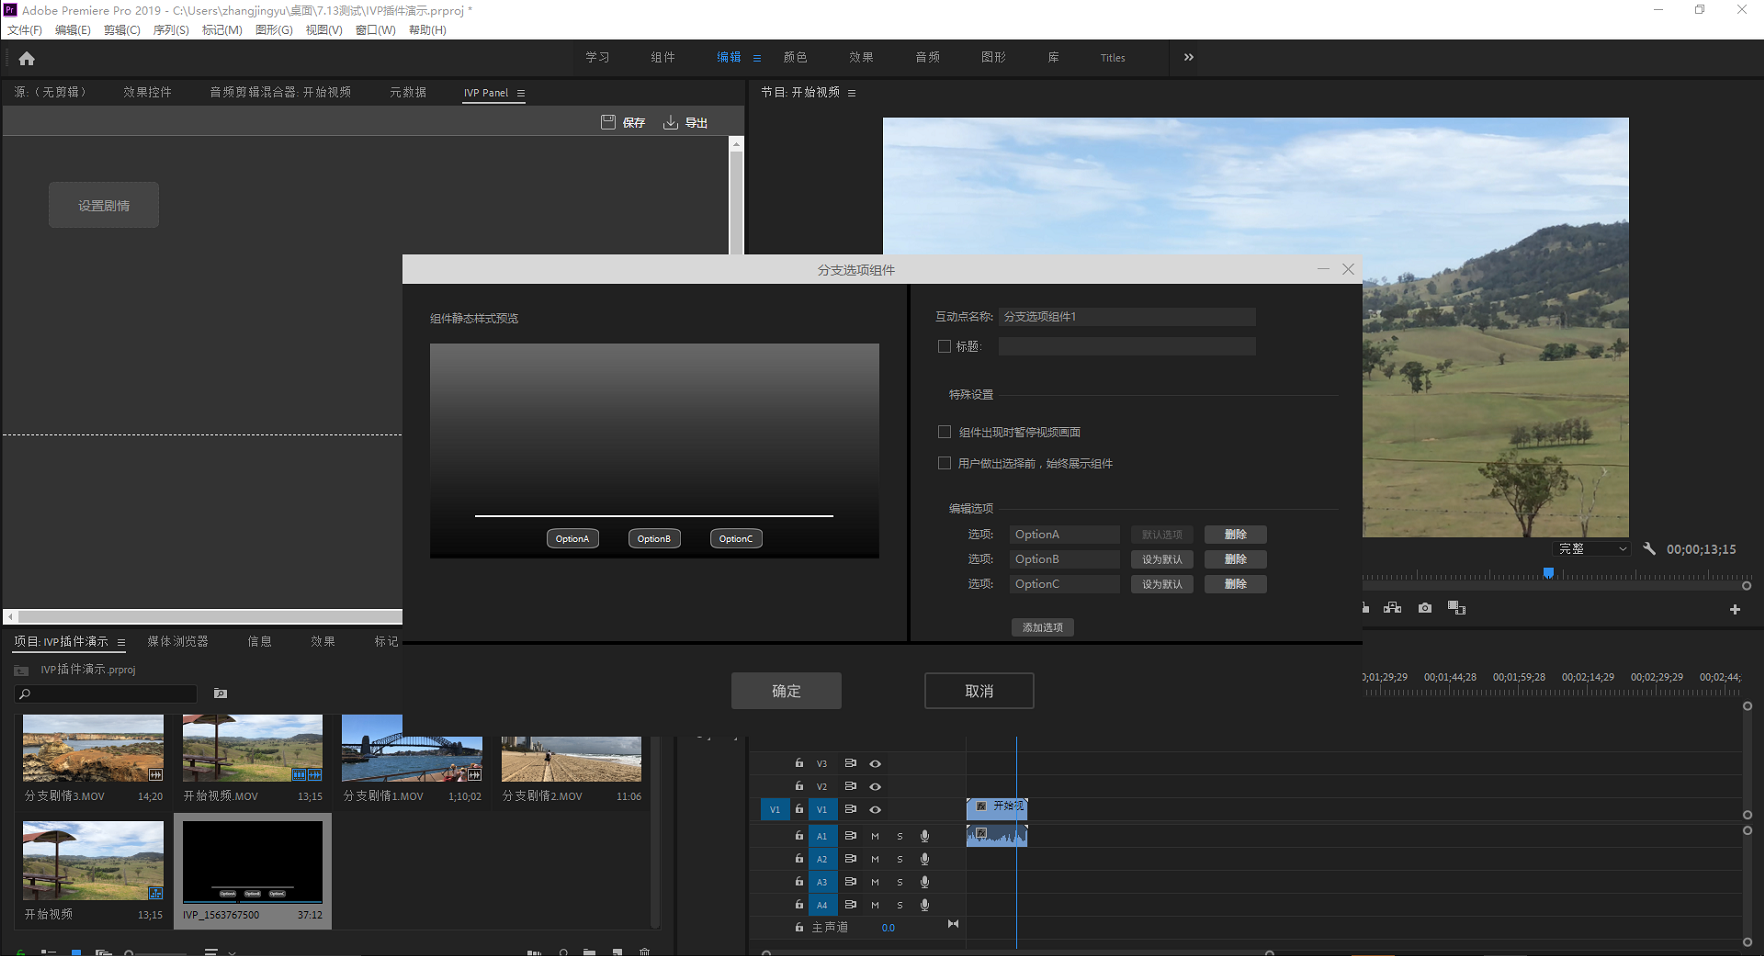Check pause video when component appears
The image size is (1764, 956).
point(944,432)
